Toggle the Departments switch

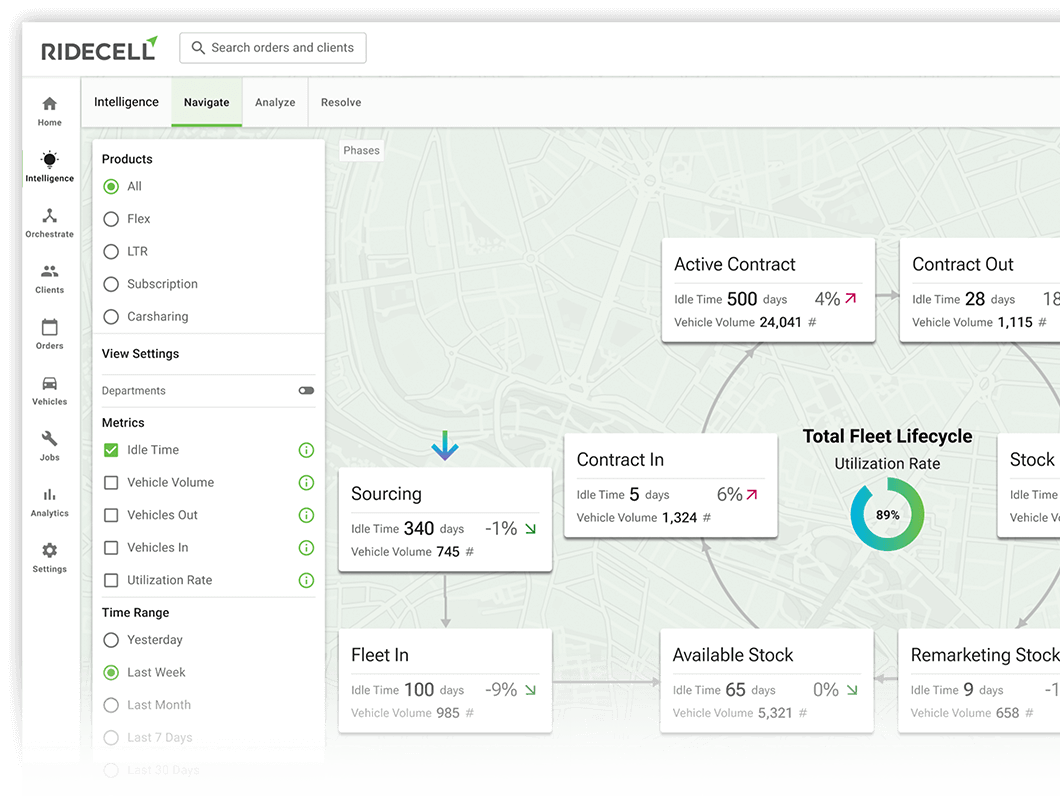[306, 390]
